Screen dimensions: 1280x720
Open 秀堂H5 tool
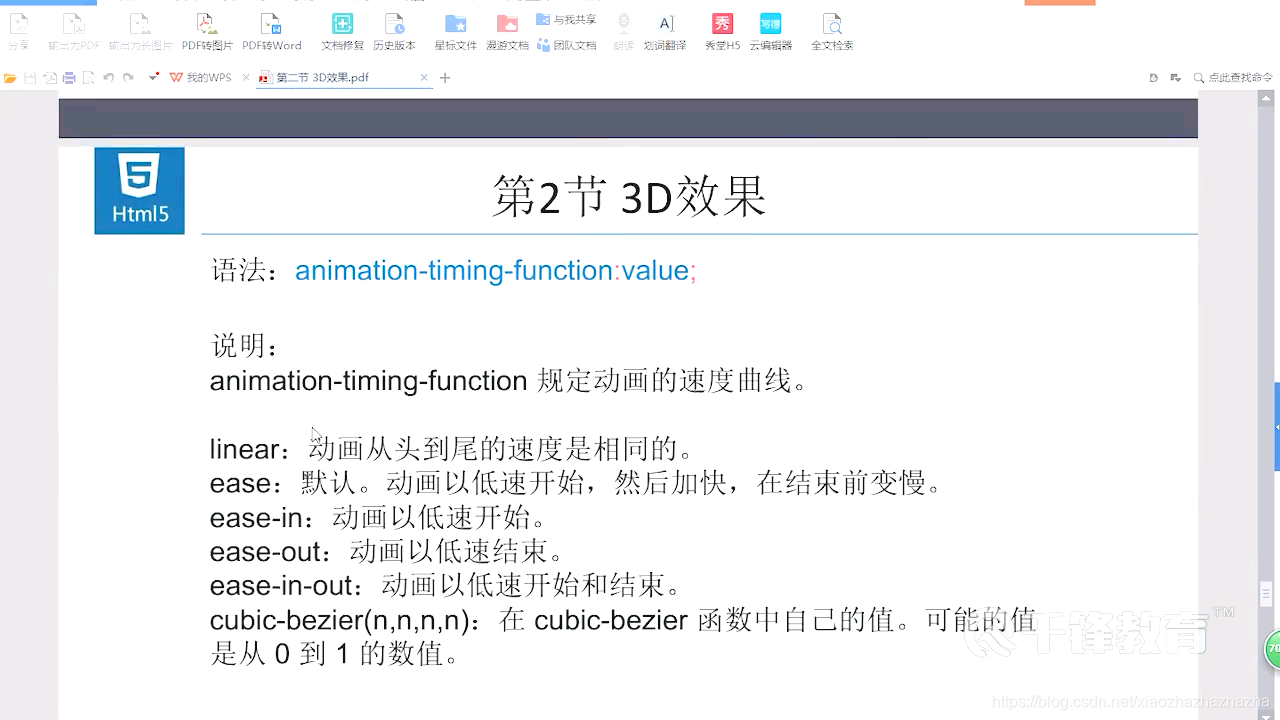click(x=722, y=31)
